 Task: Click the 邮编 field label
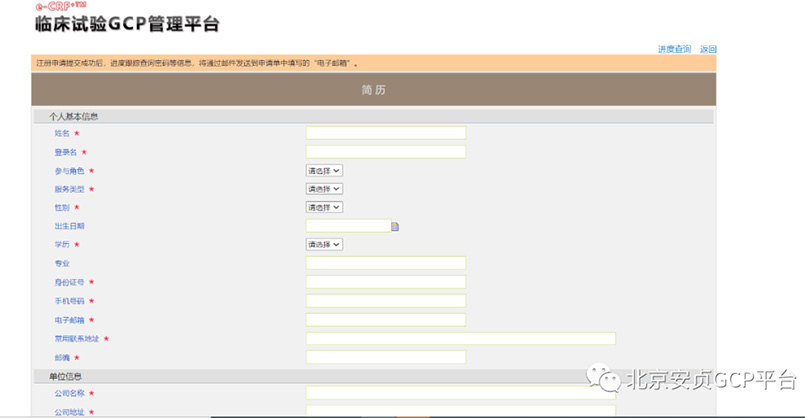click(62, 357)
